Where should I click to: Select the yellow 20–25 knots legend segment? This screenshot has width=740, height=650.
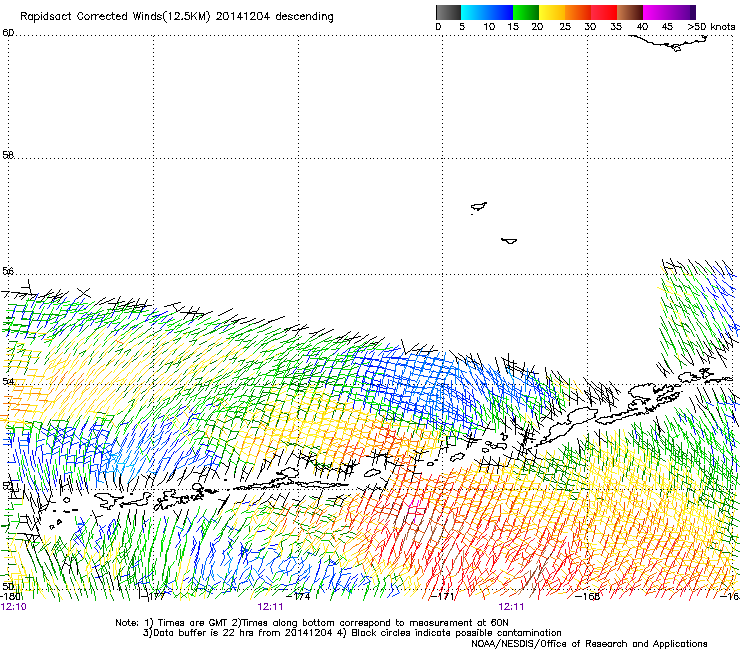tap(552, 12)
